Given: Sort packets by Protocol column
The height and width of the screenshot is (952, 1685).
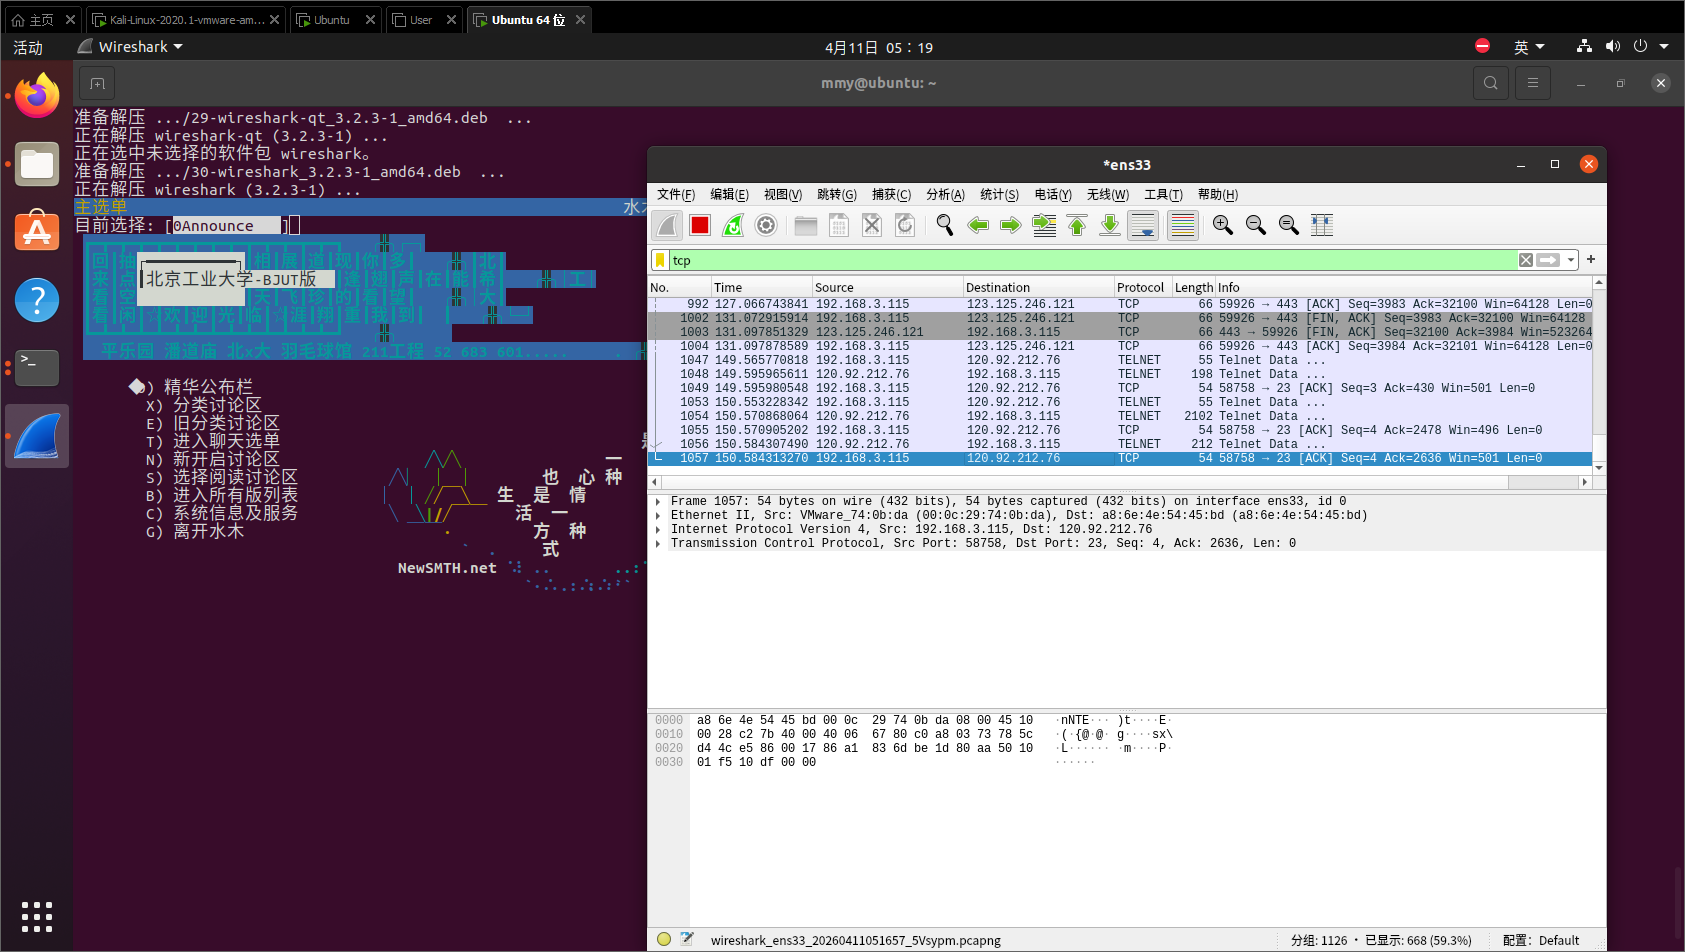Looking at the screenshot, I should pyautogui.click(x=1142, y=287).
